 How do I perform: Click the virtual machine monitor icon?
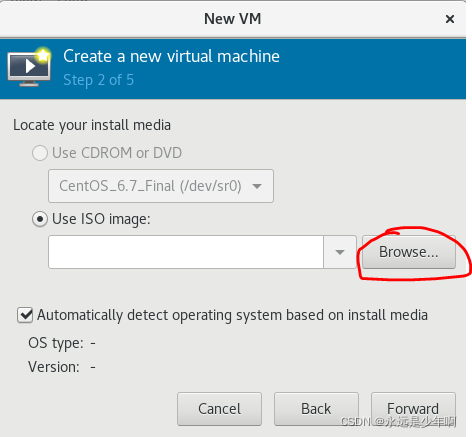[x=29, y=67]
